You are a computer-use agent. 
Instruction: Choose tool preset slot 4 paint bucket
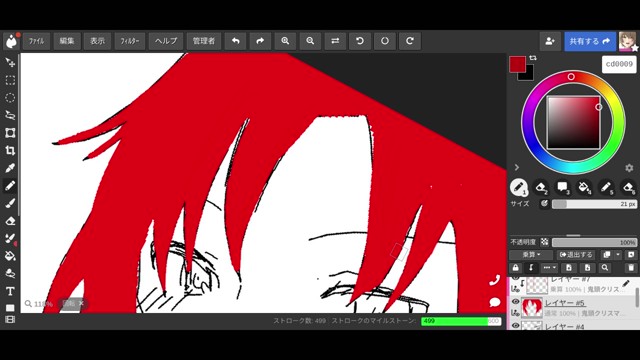pyautogui.click(x=584, y=187)
